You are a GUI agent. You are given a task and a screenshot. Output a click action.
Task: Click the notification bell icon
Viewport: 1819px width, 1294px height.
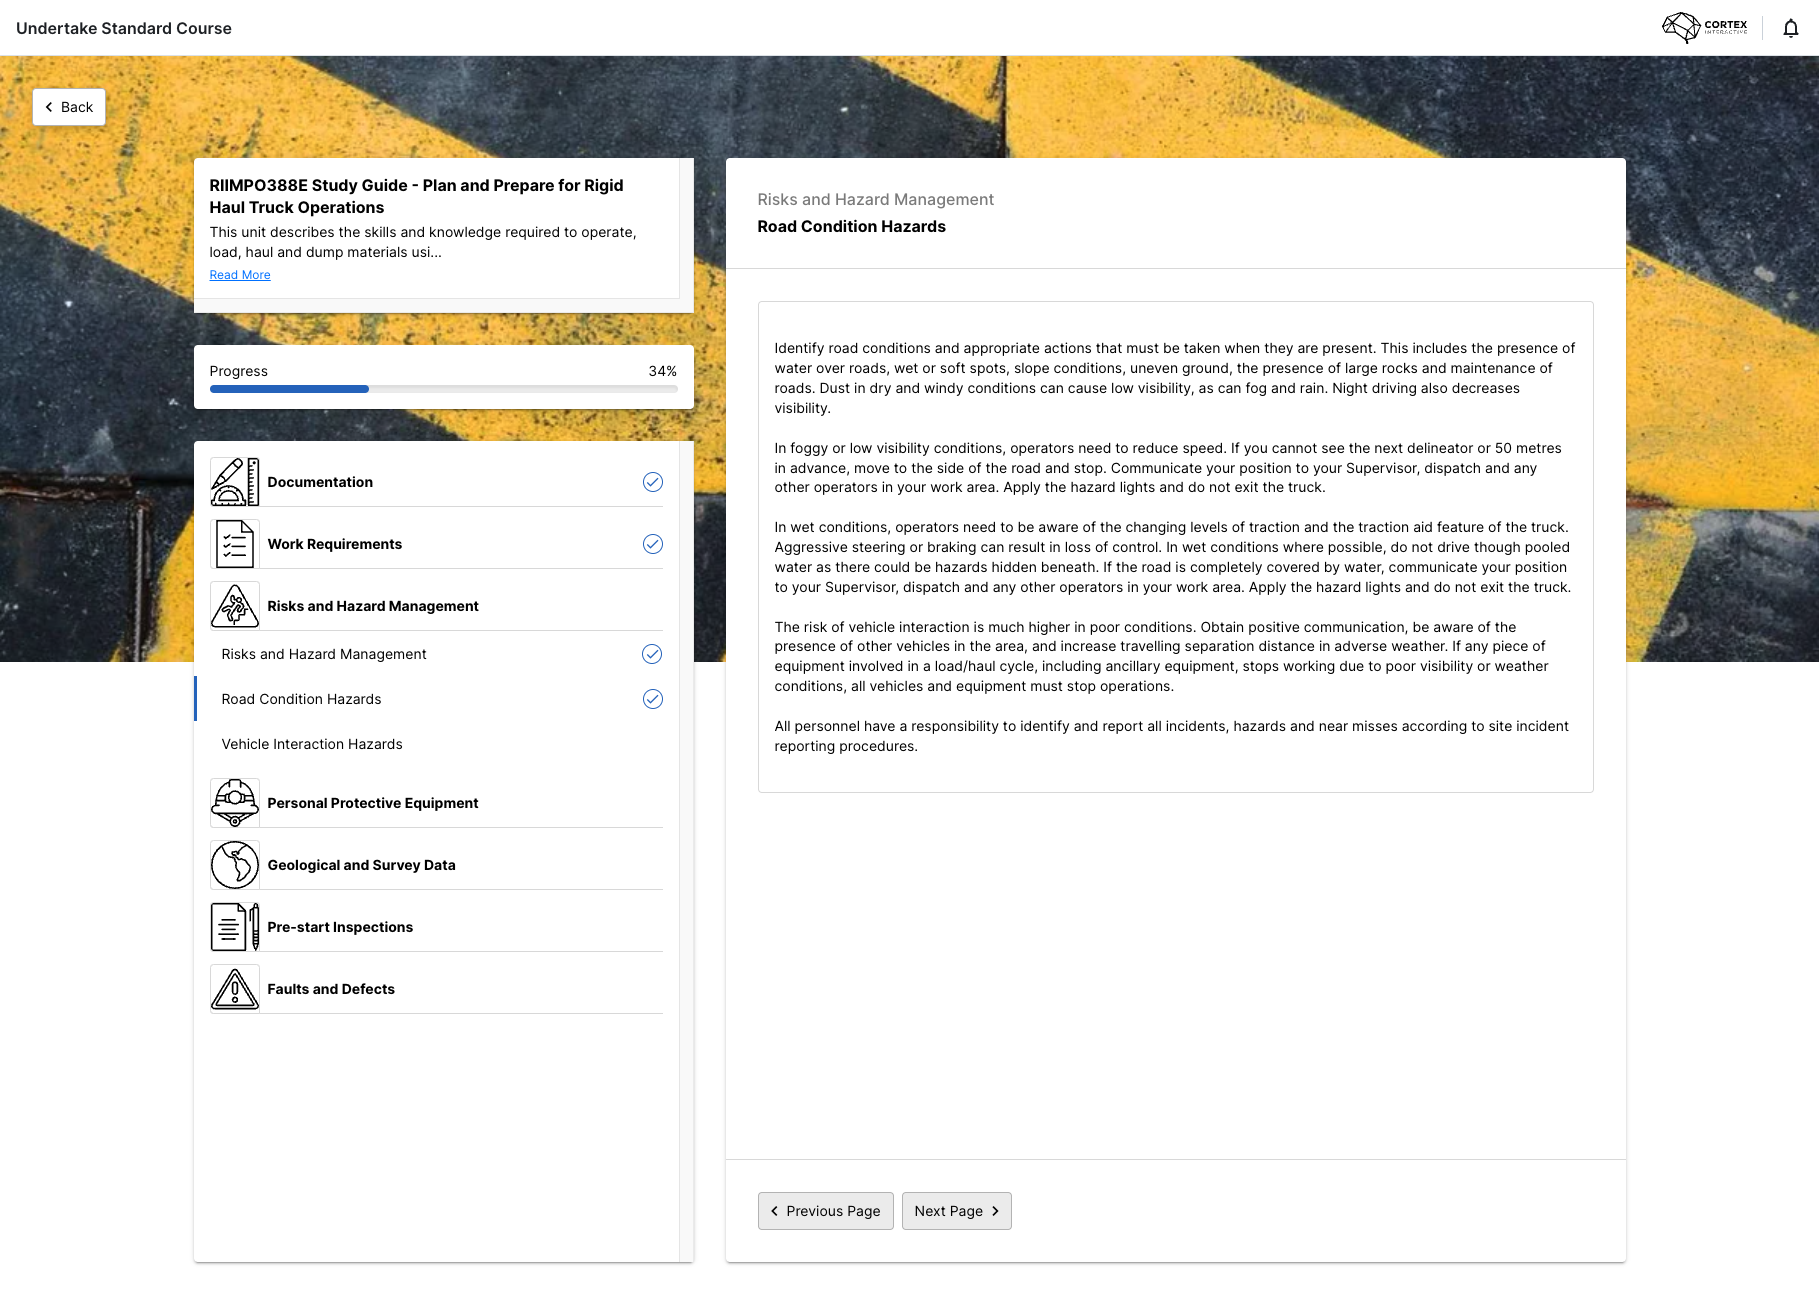[1791, 28]
